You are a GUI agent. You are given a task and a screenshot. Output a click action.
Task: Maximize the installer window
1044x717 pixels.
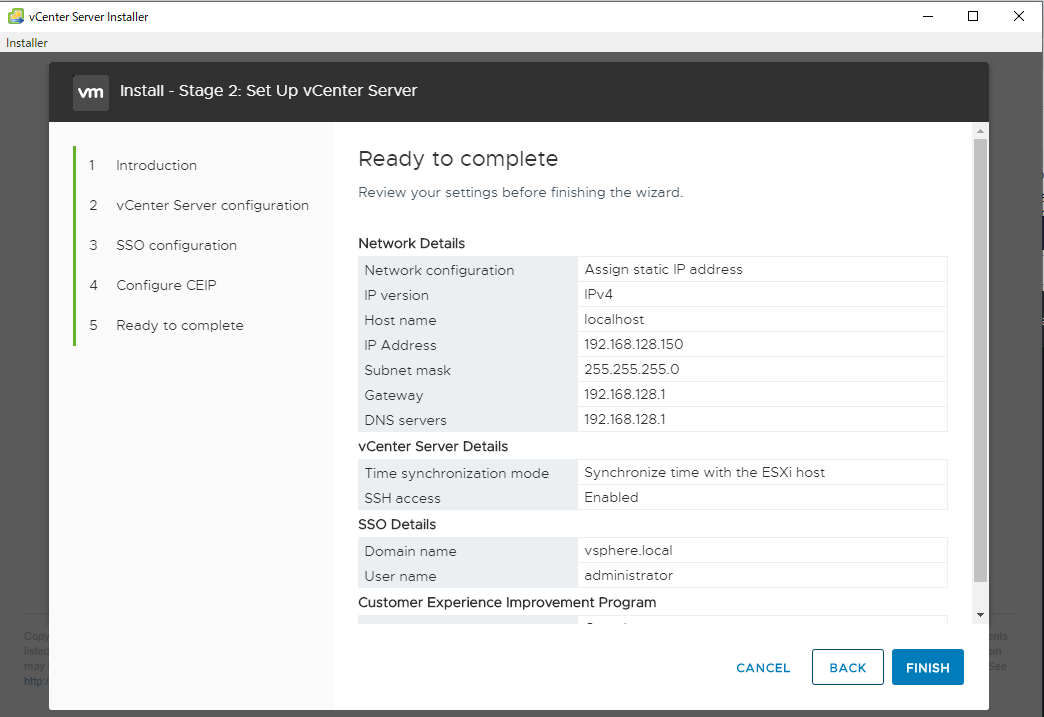973,16
